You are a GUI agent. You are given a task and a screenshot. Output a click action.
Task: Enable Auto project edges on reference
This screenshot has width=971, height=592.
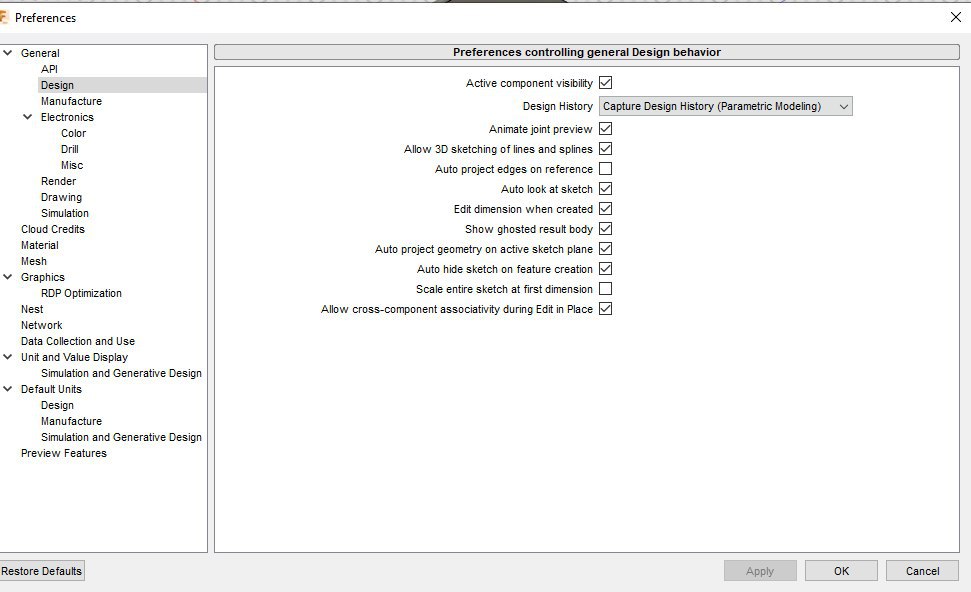click(606, 168)
